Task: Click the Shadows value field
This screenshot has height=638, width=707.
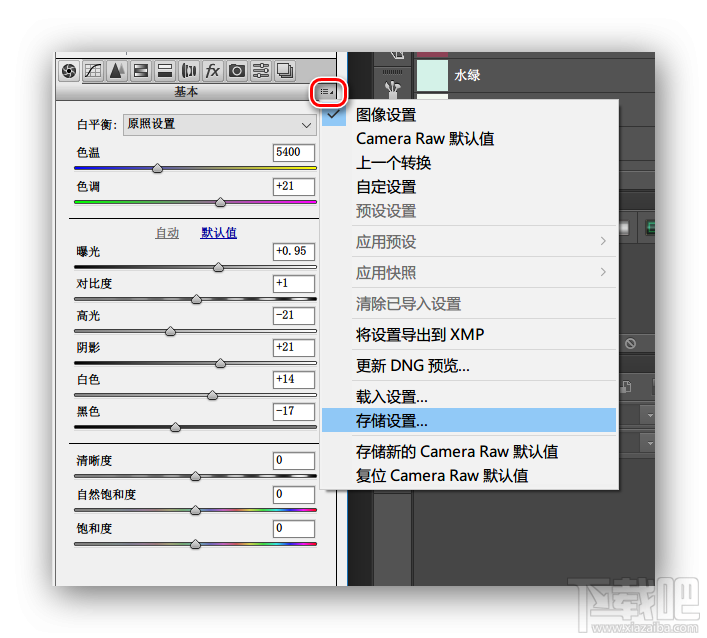Action: tap(294, 348)
